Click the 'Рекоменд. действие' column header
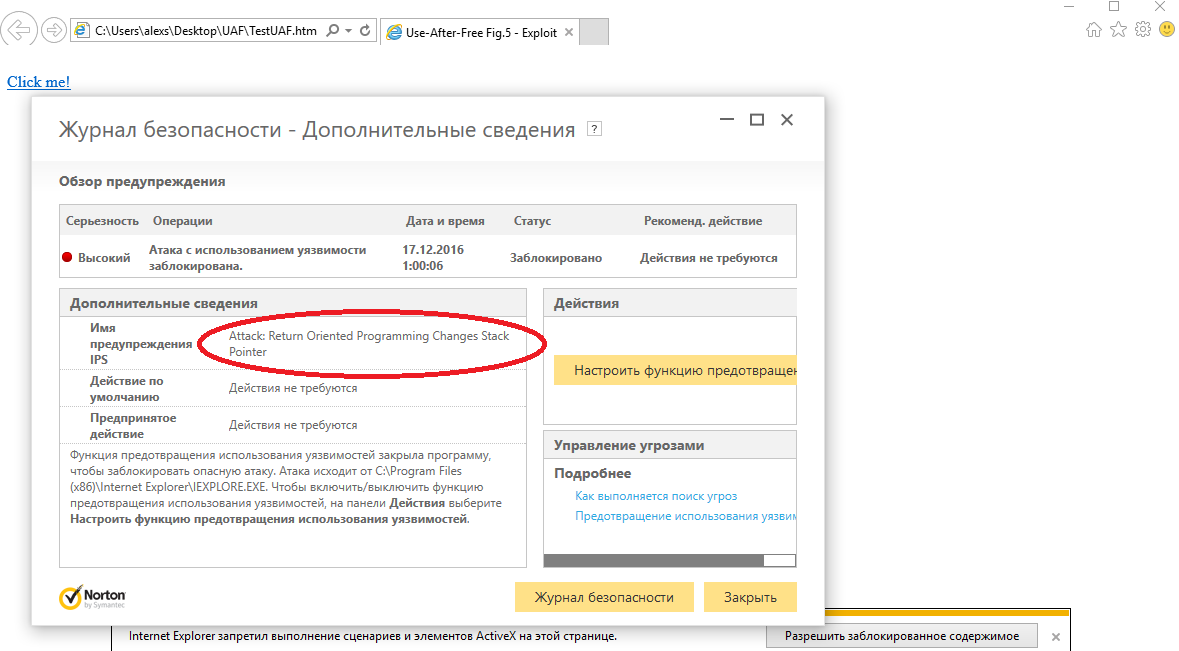 pos(703,221)
